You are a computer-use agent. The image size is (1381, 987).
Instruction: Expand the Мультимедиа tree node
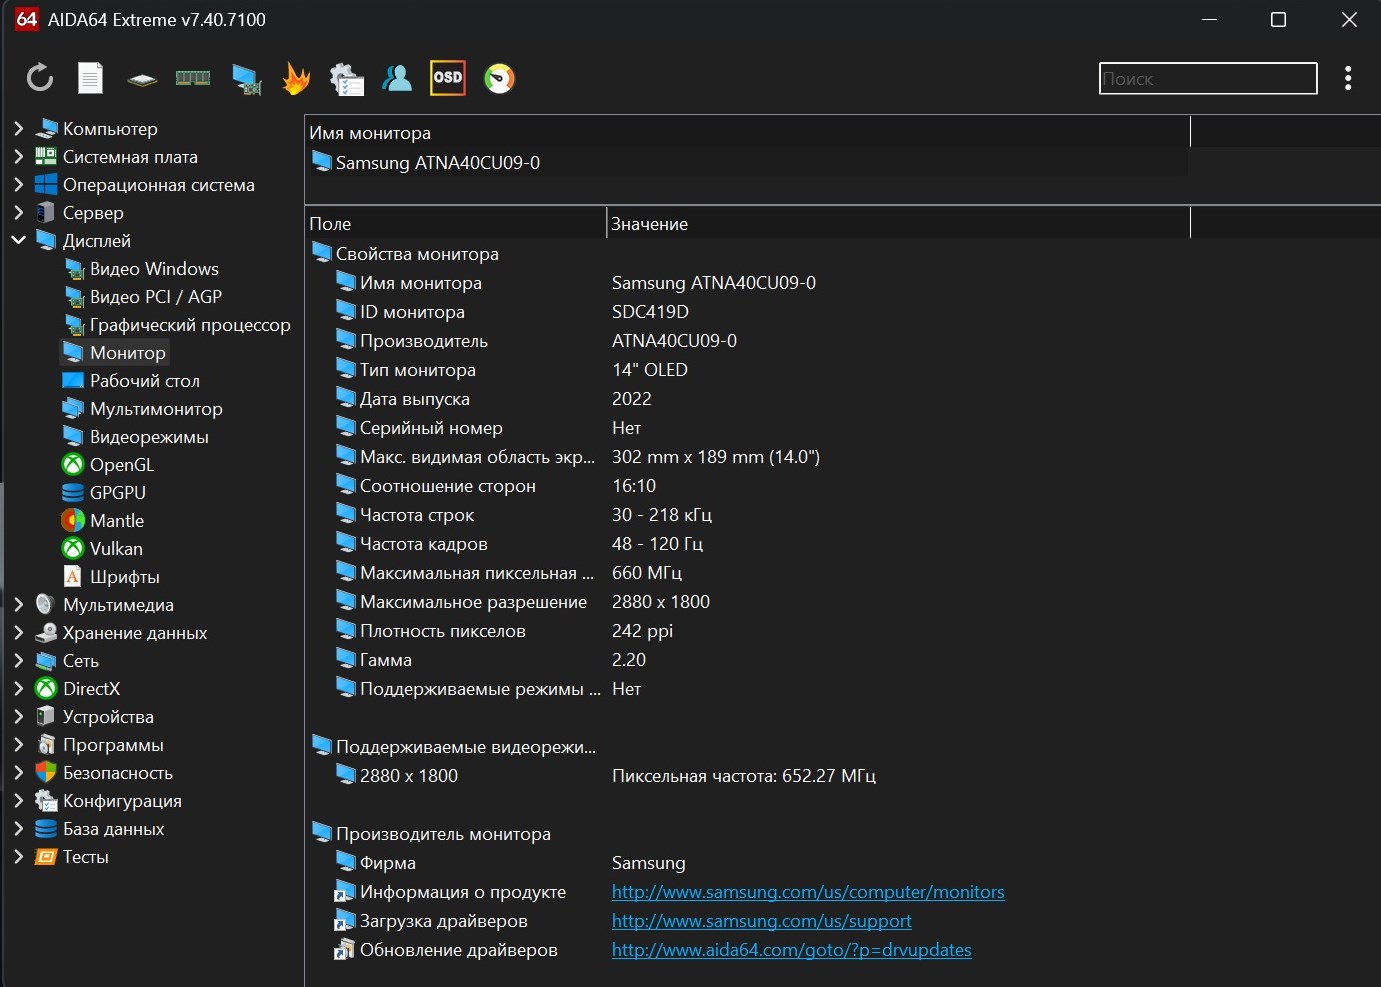tap(18, 605)
